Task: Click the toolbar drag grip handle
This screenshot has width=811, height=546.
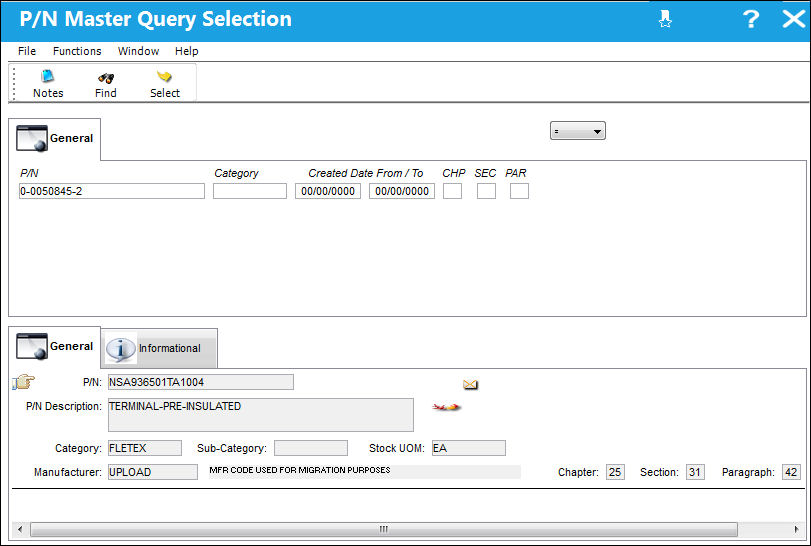Action: pos(14,83)
